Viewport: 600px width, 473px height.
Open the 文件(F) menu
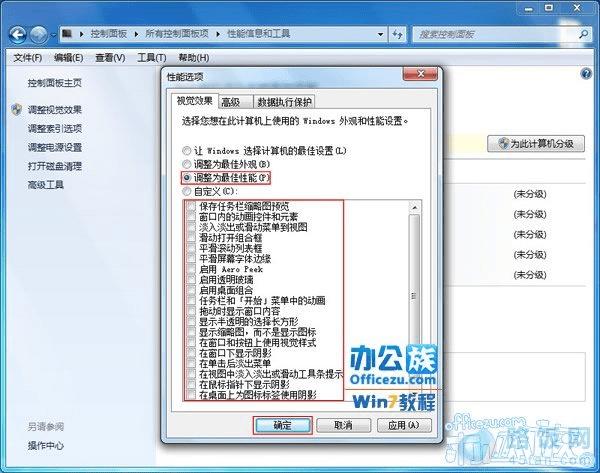28,58
